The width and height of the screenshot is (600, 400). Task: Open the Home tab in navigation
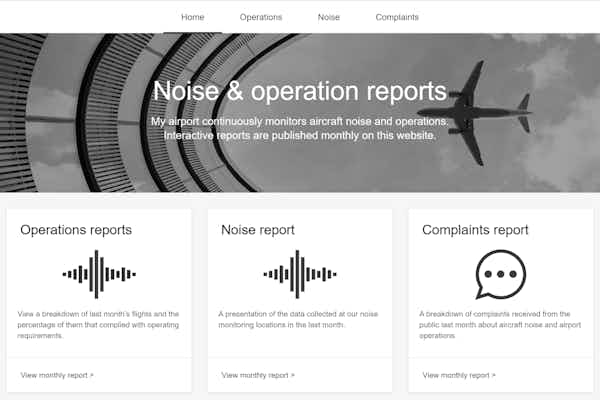pyautogui.click(x=193, y=17)
